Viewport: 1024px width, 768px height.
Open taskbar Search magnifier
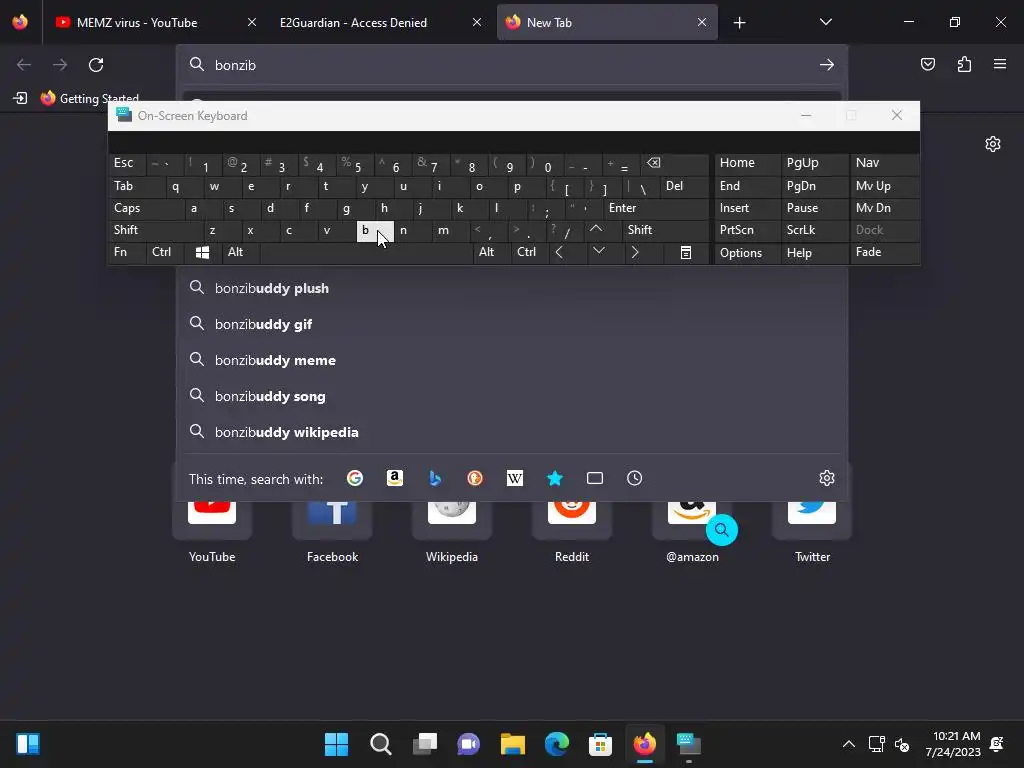point(381,744)
